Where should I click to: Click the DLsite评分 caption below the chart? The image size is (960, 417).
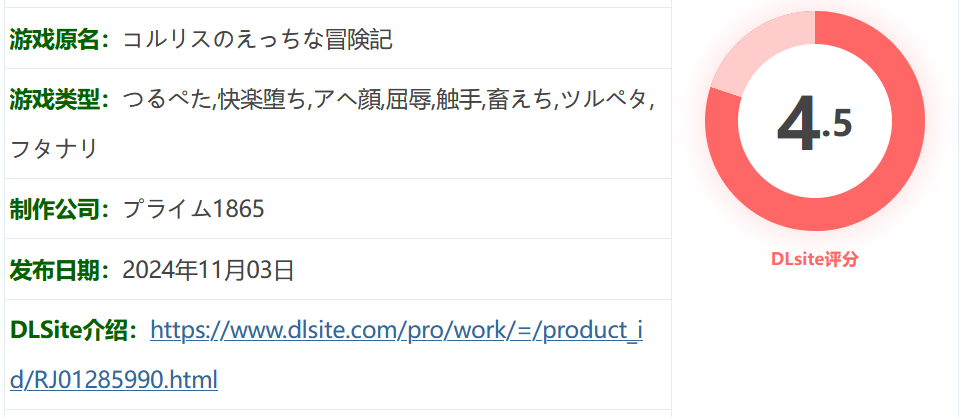tap(815, 259)
